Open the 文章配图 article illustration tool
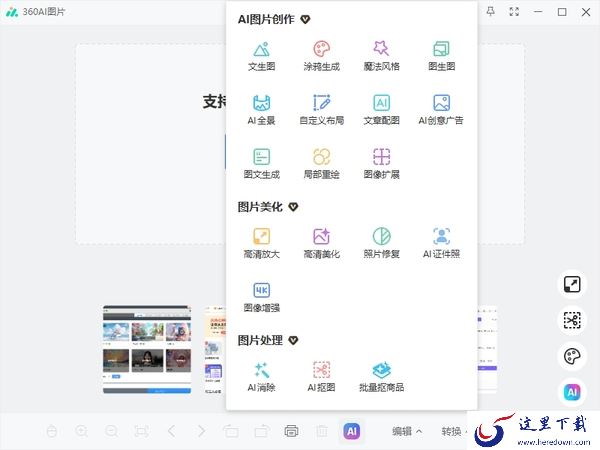 pos(382,110)
